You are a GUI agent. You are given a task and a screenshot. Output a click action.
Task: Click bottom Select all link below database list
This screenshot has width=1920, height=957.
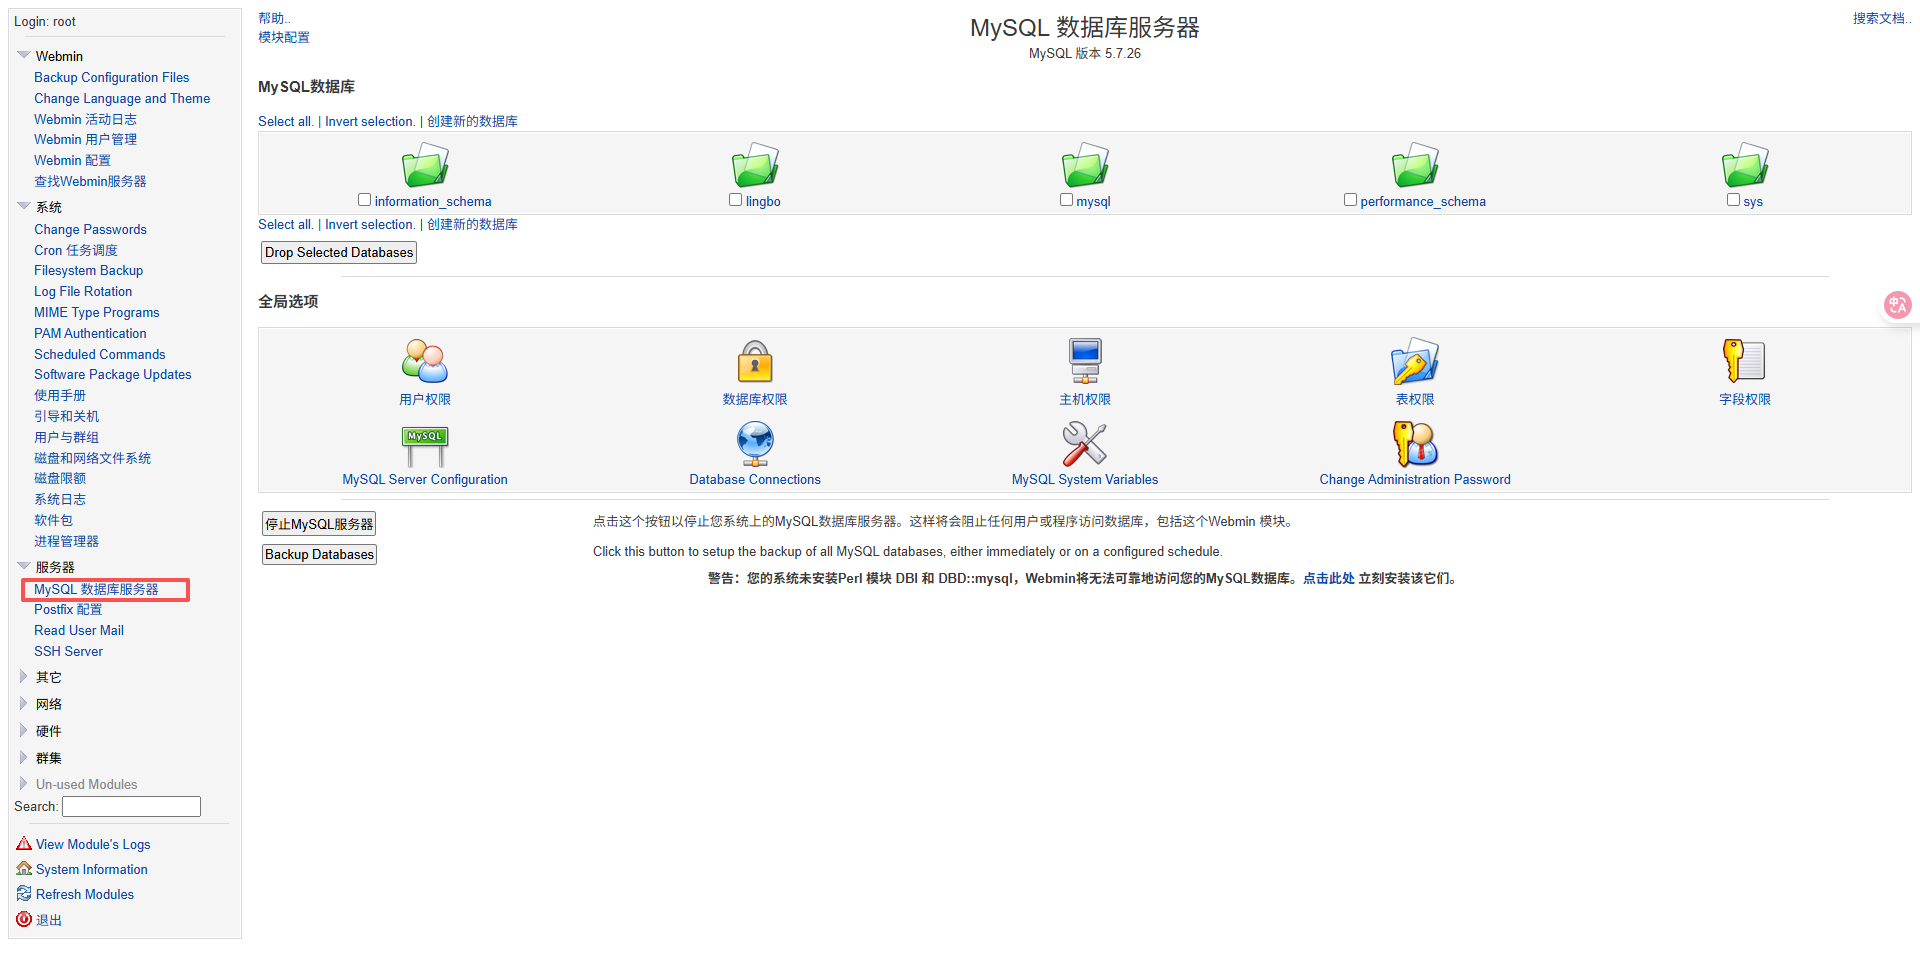click(286, 224)
